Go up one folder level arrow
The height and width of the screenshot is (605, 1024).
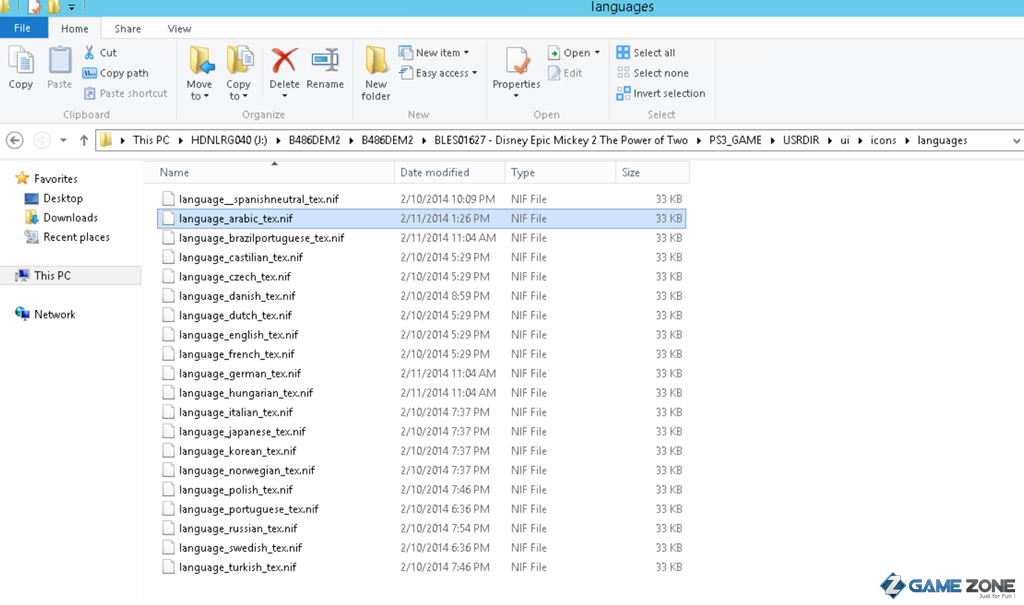[84, 140]
